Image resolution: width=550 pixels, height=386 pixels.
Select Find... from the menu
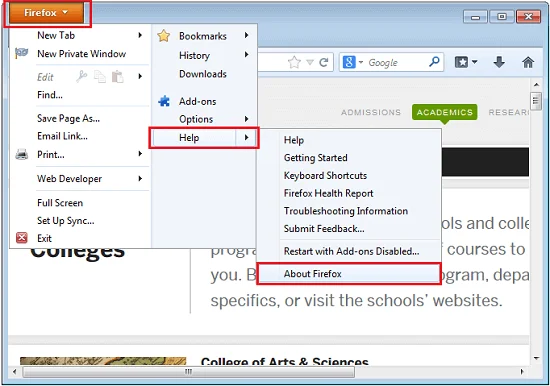[x=50, y=95]
